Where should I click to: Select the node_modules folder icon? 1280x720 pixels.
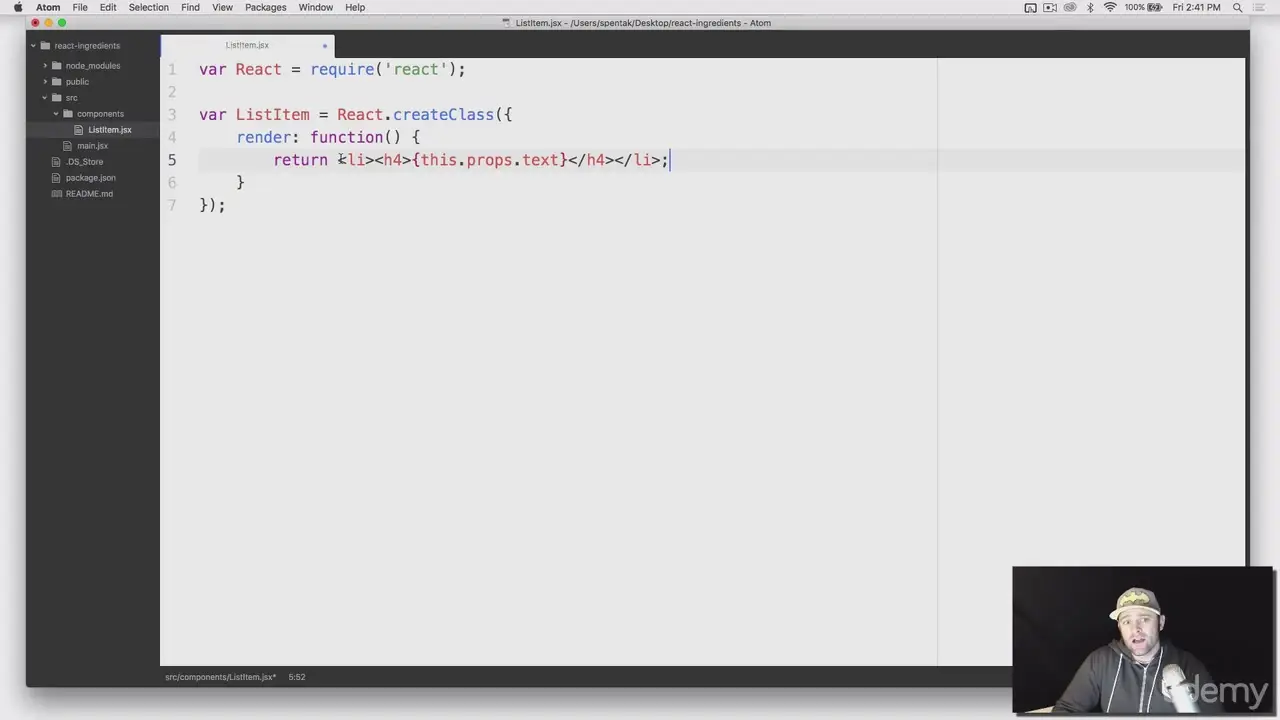coord(57,66)
